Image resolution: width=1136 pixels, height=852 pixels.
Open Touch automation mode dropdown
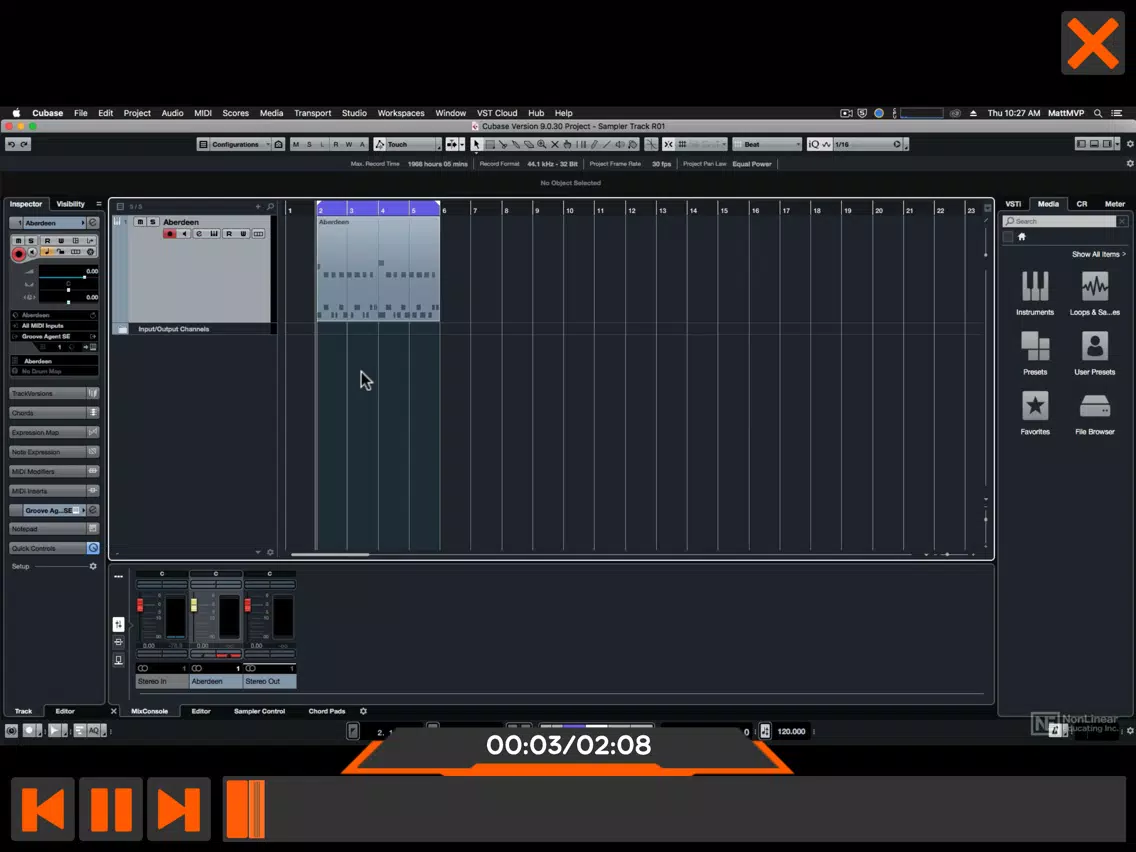click(x=407, y=144)
